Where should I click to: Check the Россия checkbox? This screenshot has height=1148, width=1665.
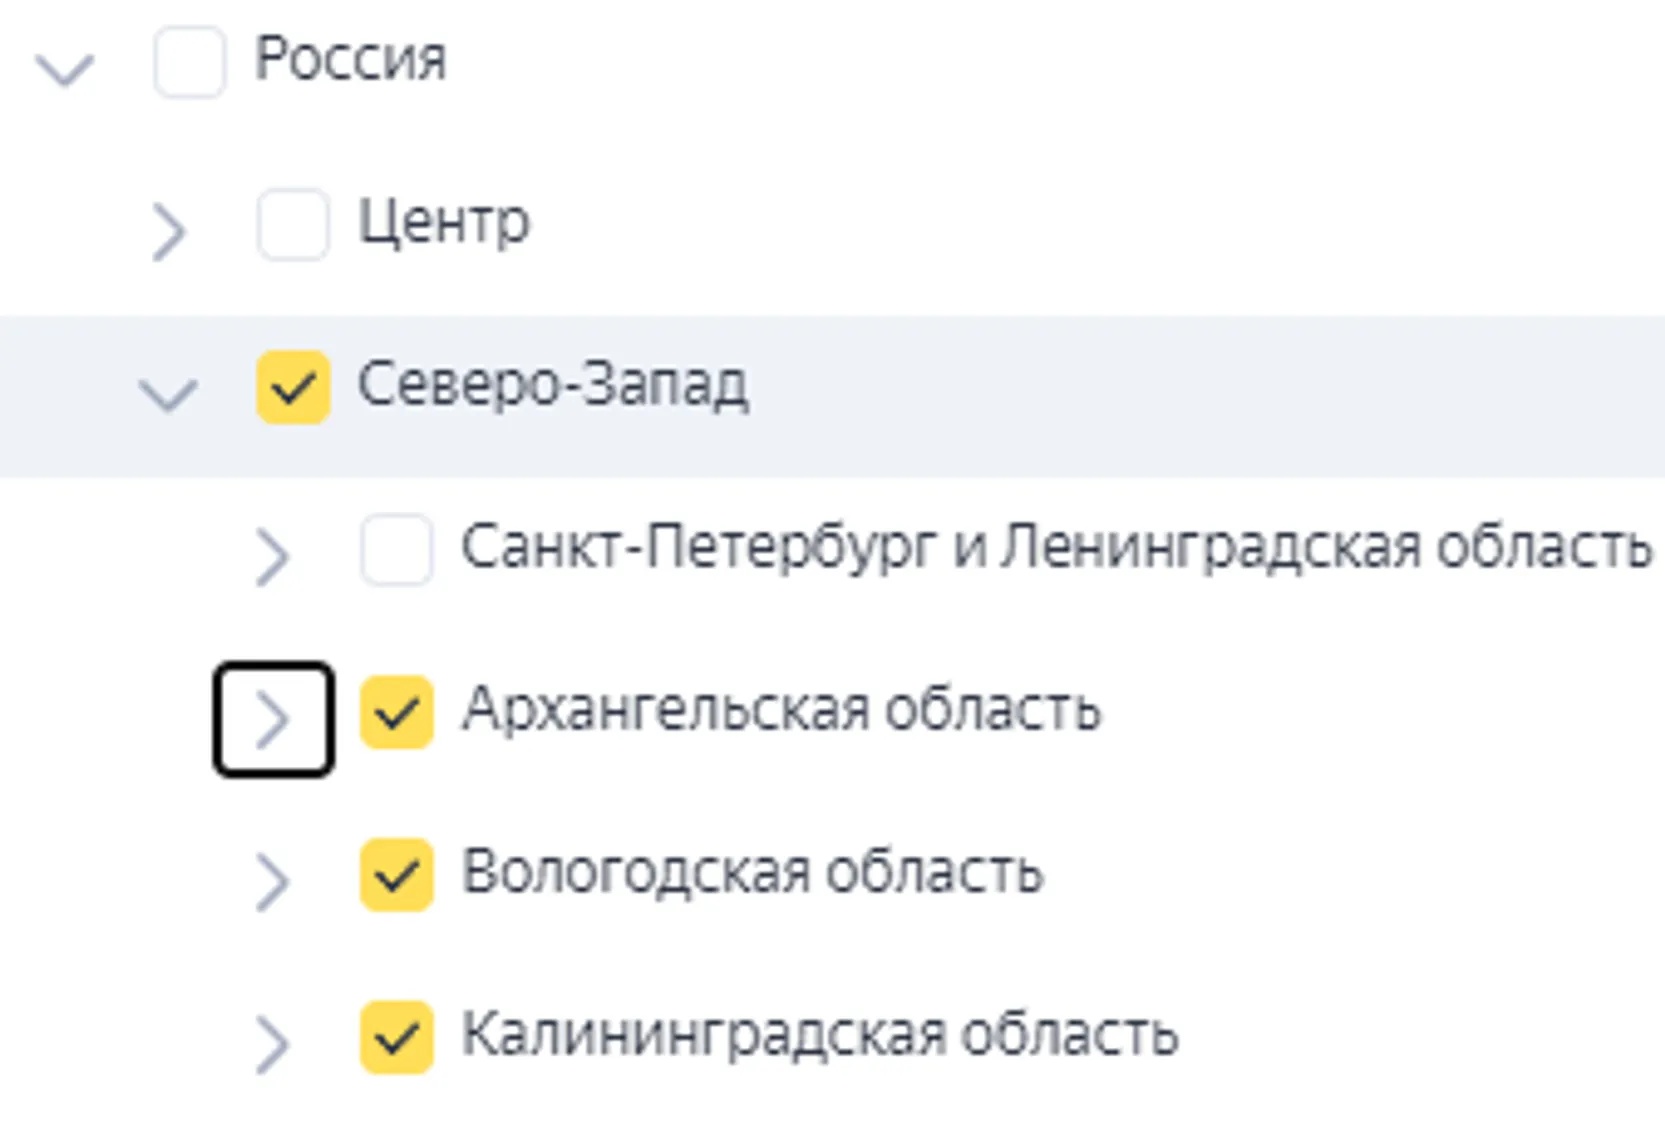pos(190,63)
